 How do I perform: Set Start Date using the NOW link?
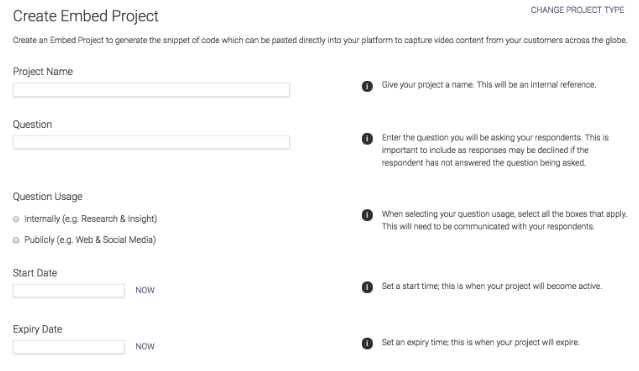[145, 290]
